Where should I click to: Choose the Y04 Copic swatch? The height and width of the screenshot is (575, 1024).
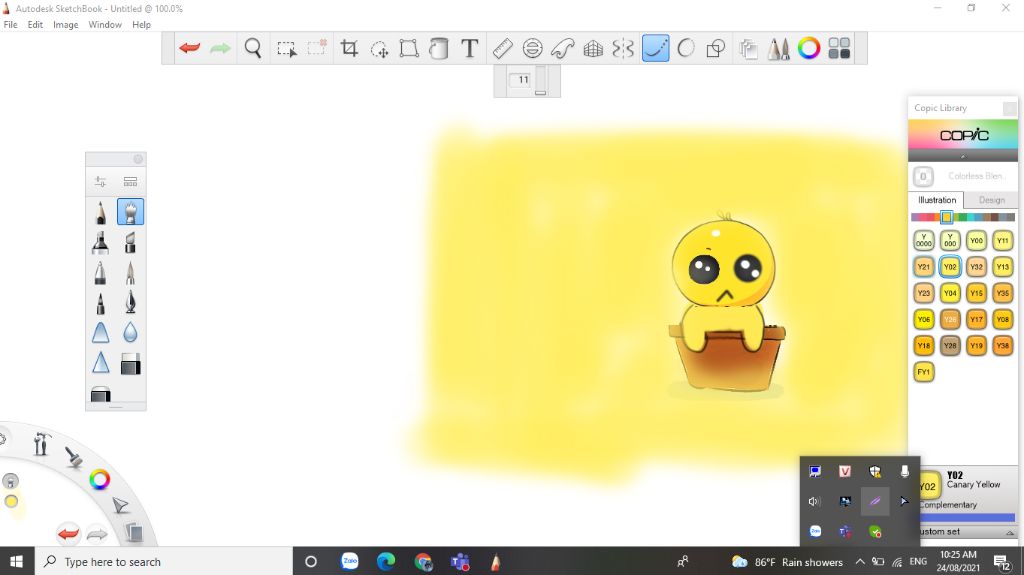tap(950, 293)
